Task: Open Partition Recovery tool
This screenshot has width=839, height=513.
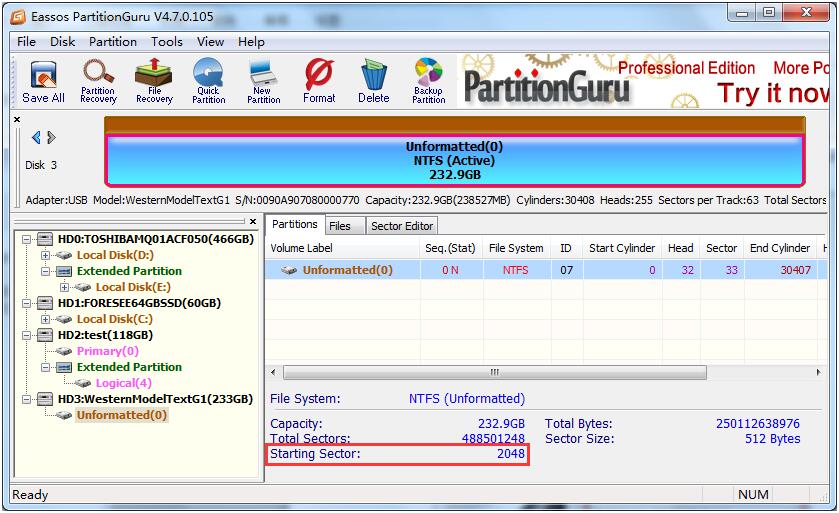Action: [98, 81]
